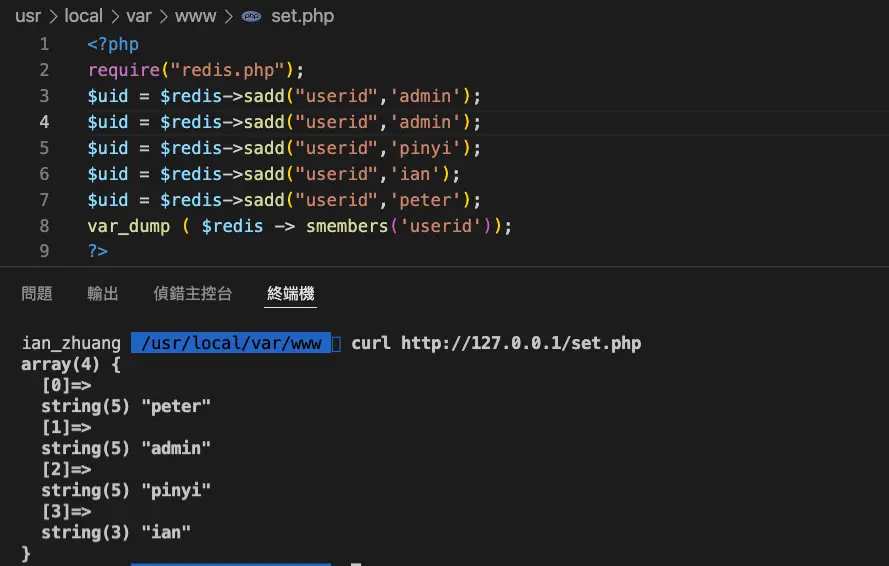The width and height of the screenshot is (889, 566).
Task: Click line number 1 in the gutter
Action: point(44,44)
